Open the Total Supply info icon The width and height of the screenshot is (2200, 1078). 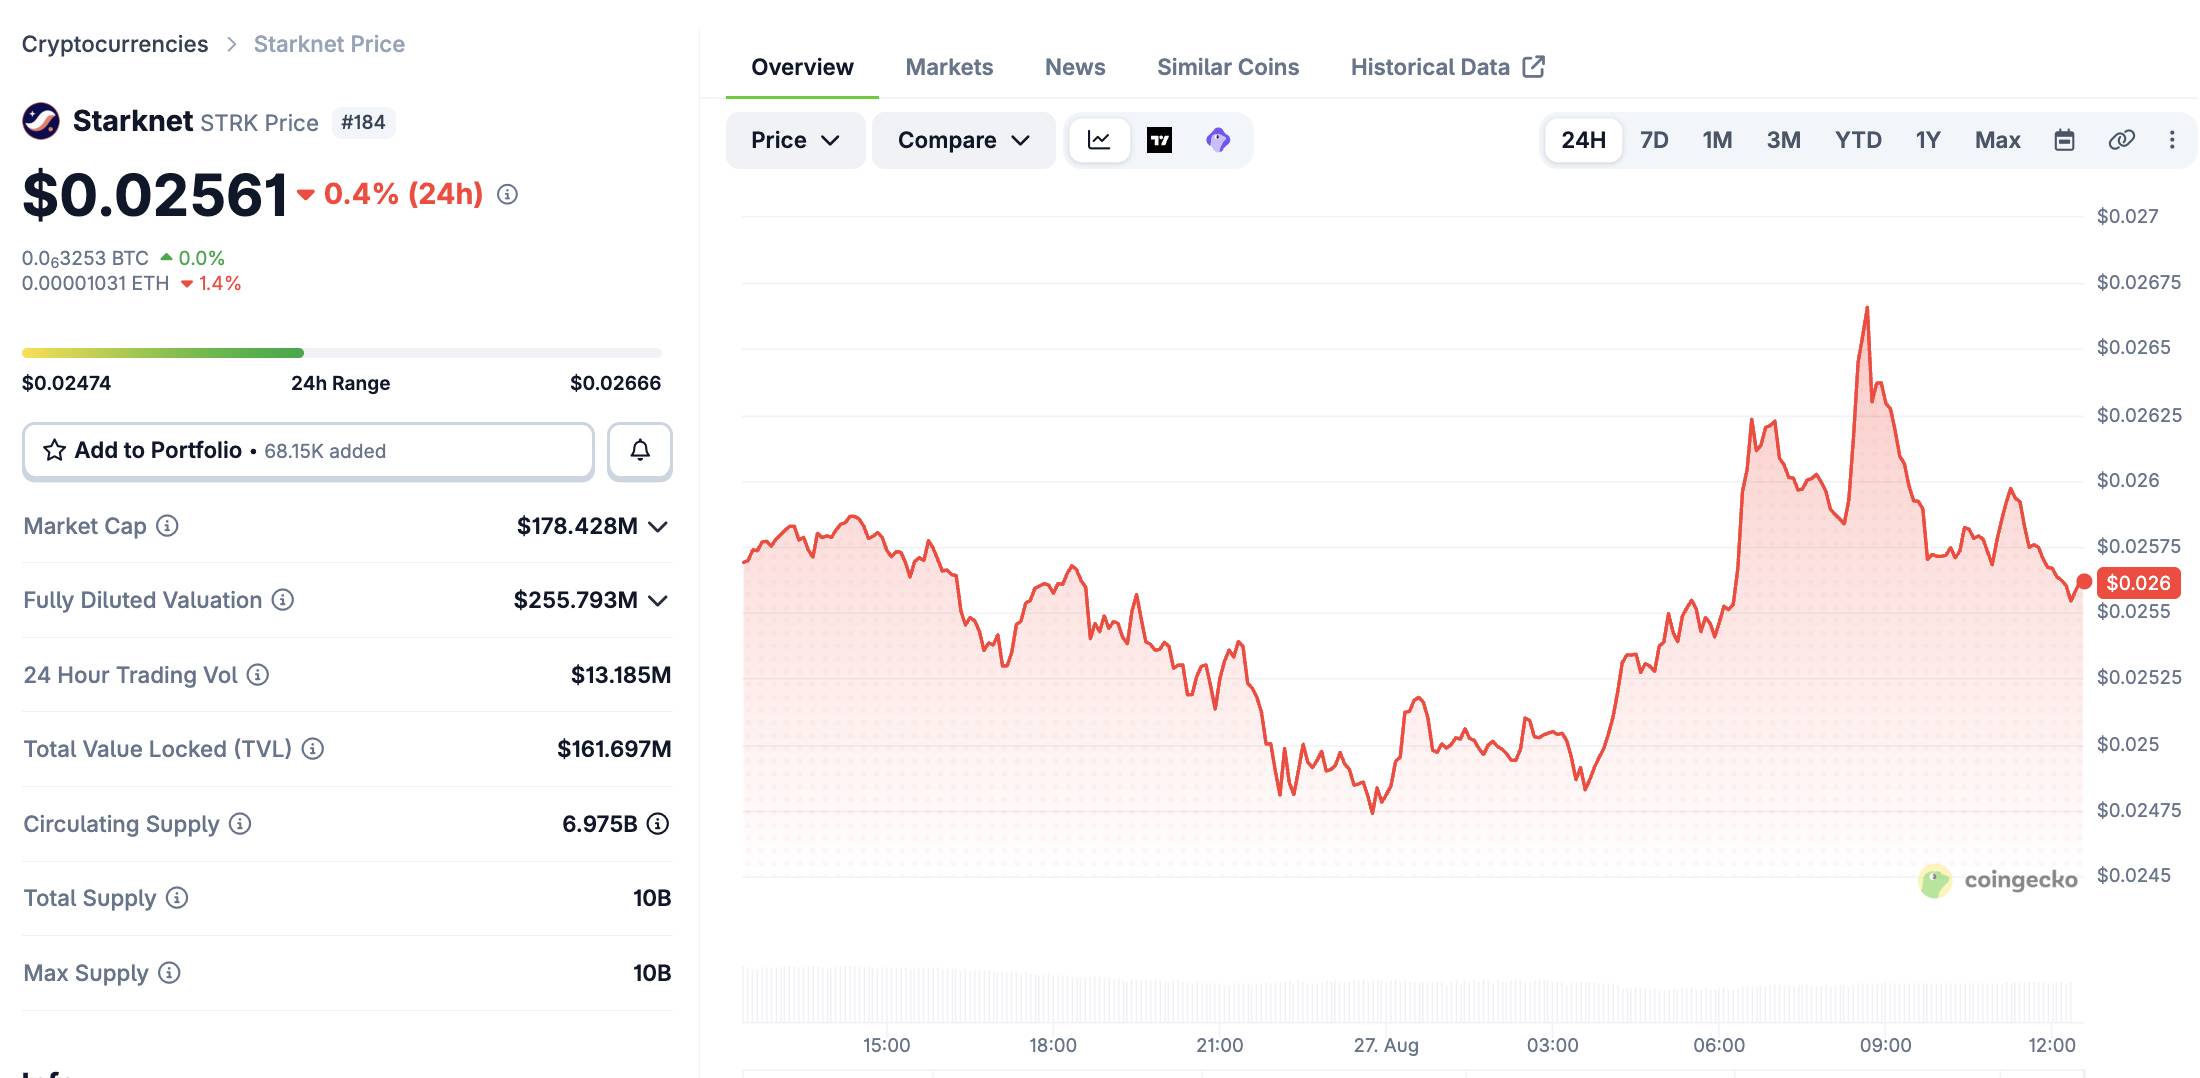(x=177, y=898)
